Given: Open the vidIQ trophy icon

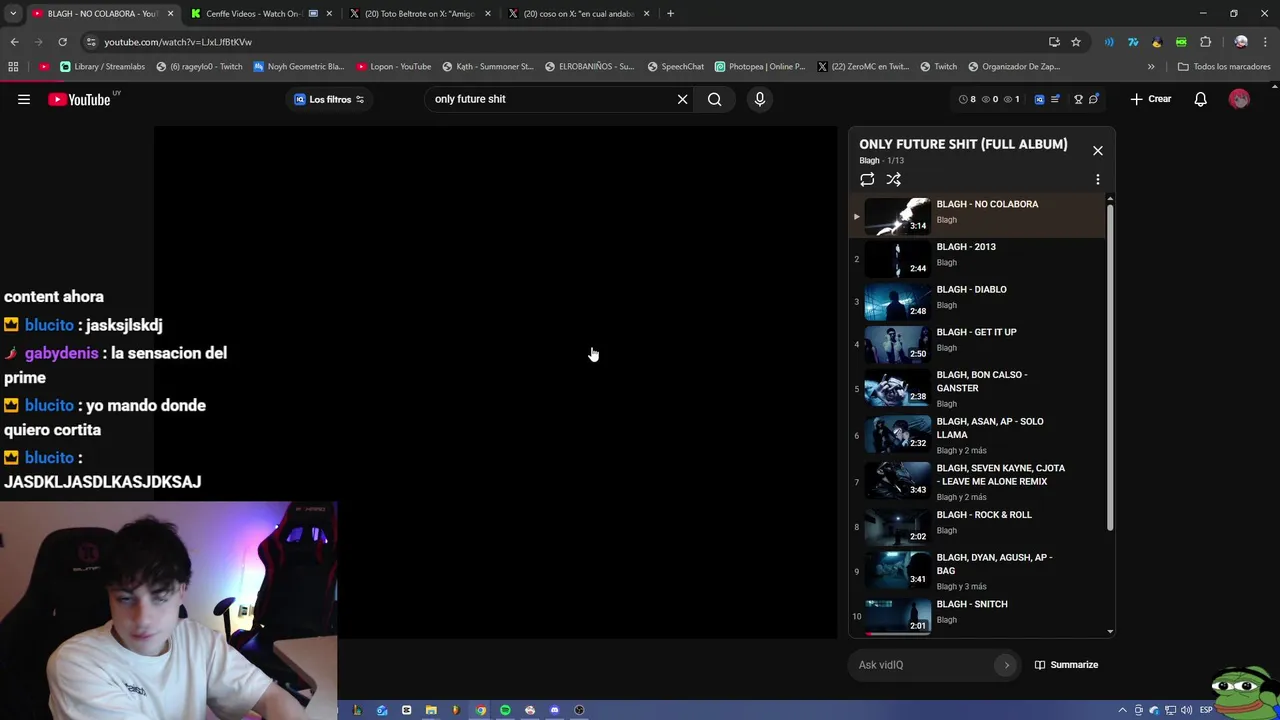Looking at the screenshot, I should point(1078,99).
